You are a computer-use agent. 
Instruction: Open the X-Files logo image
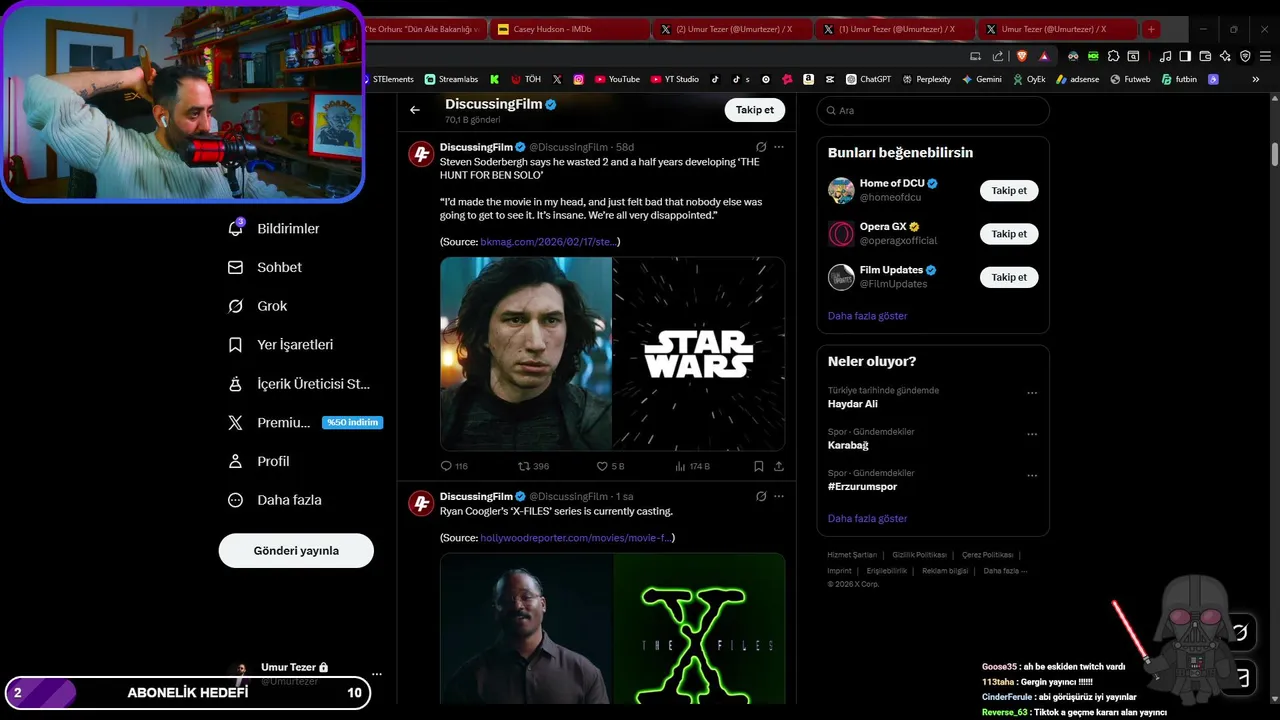tap(699, 628)
